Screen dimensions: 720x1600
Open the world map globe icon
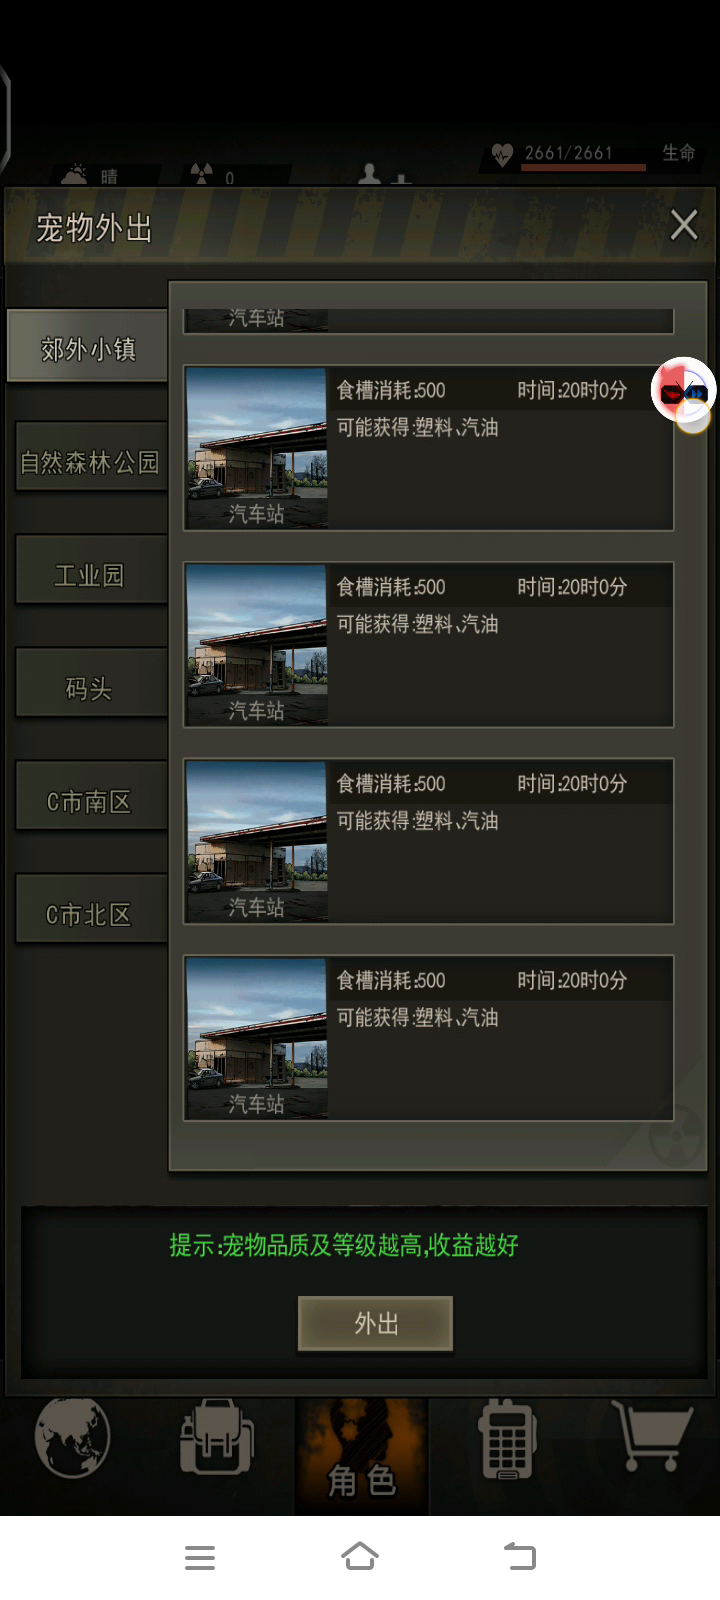click(x=72, y=1437)
